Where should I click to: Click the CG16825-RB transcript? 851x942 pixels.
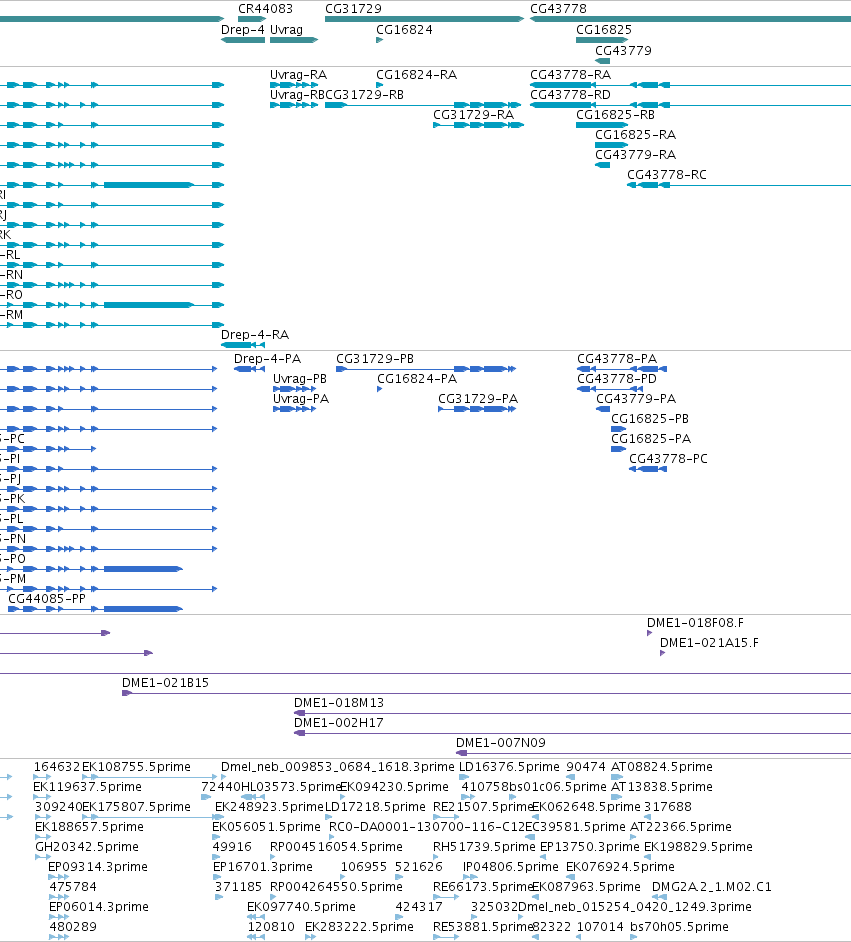pyautogui.click(x=602, y=125)
